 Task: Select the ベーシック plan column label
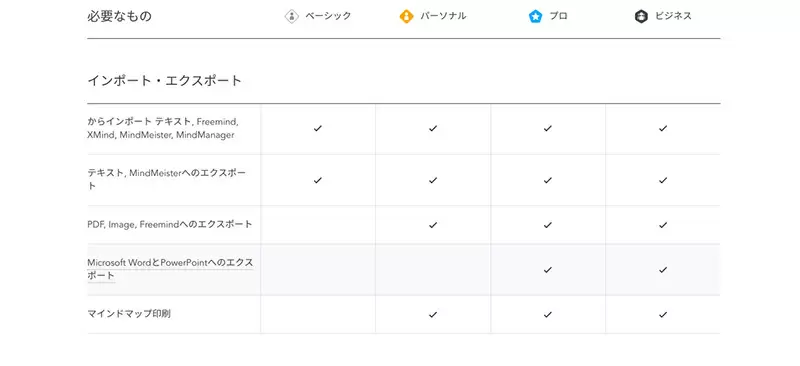coord(328,16)
